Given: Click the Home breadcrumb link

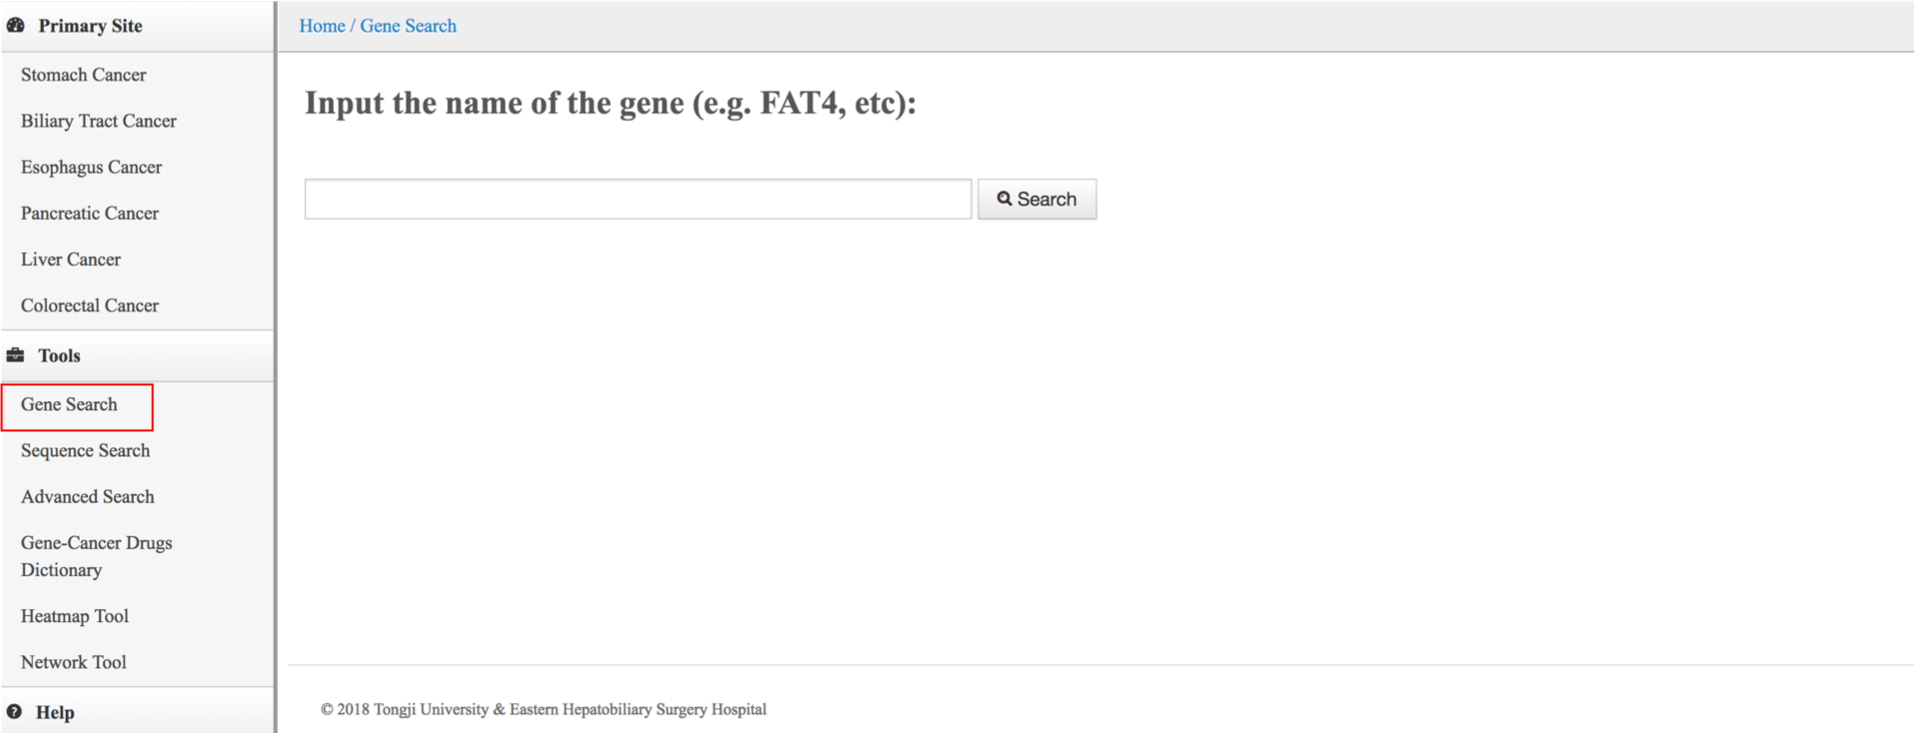Looking at the screenshot, I should (x=322, y=26).
